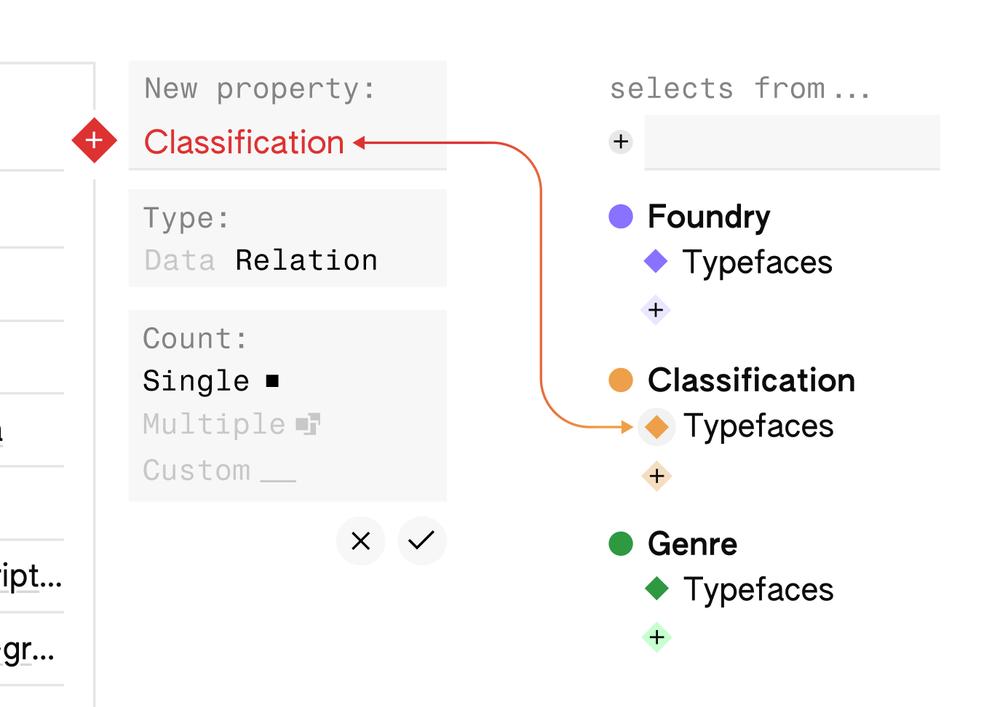The width and height of the screenshot is (1000, 707).
Task: Select Single count option
Action: pyautogui.click(x=196, y=381)
